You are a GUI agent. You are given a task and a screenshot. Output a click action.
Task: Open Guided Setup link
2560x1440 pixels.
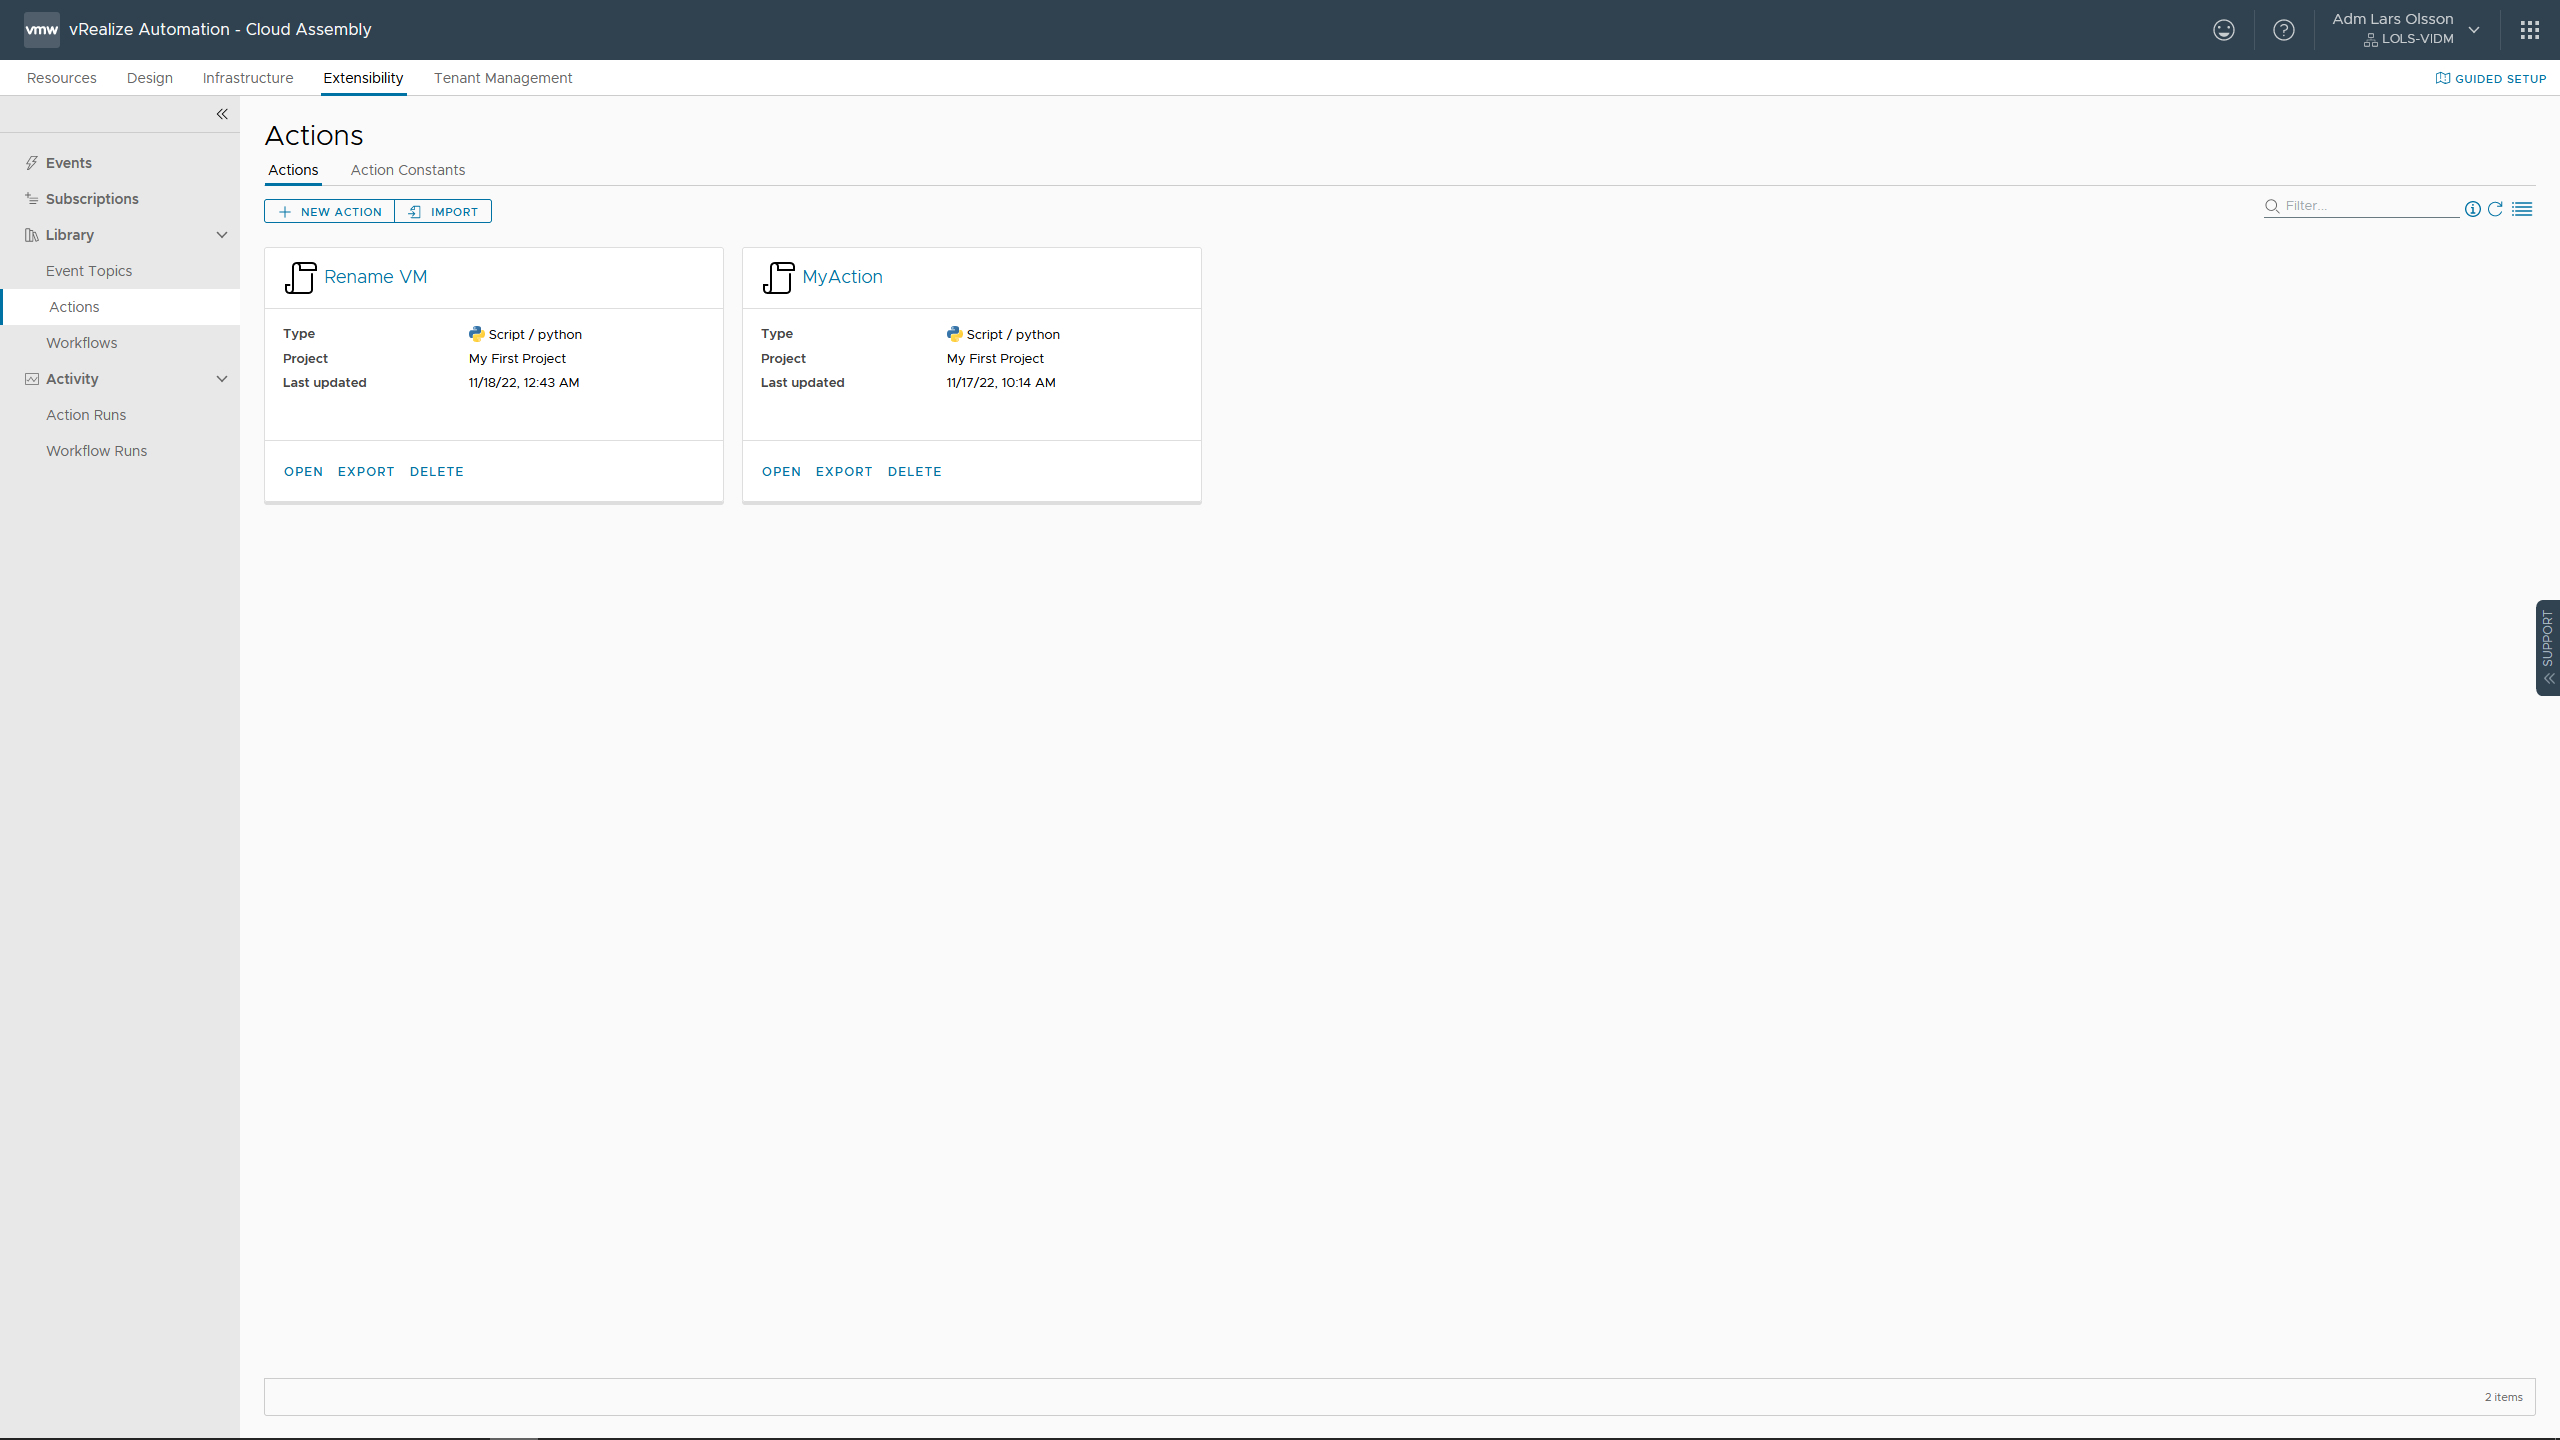point(2491,78)
